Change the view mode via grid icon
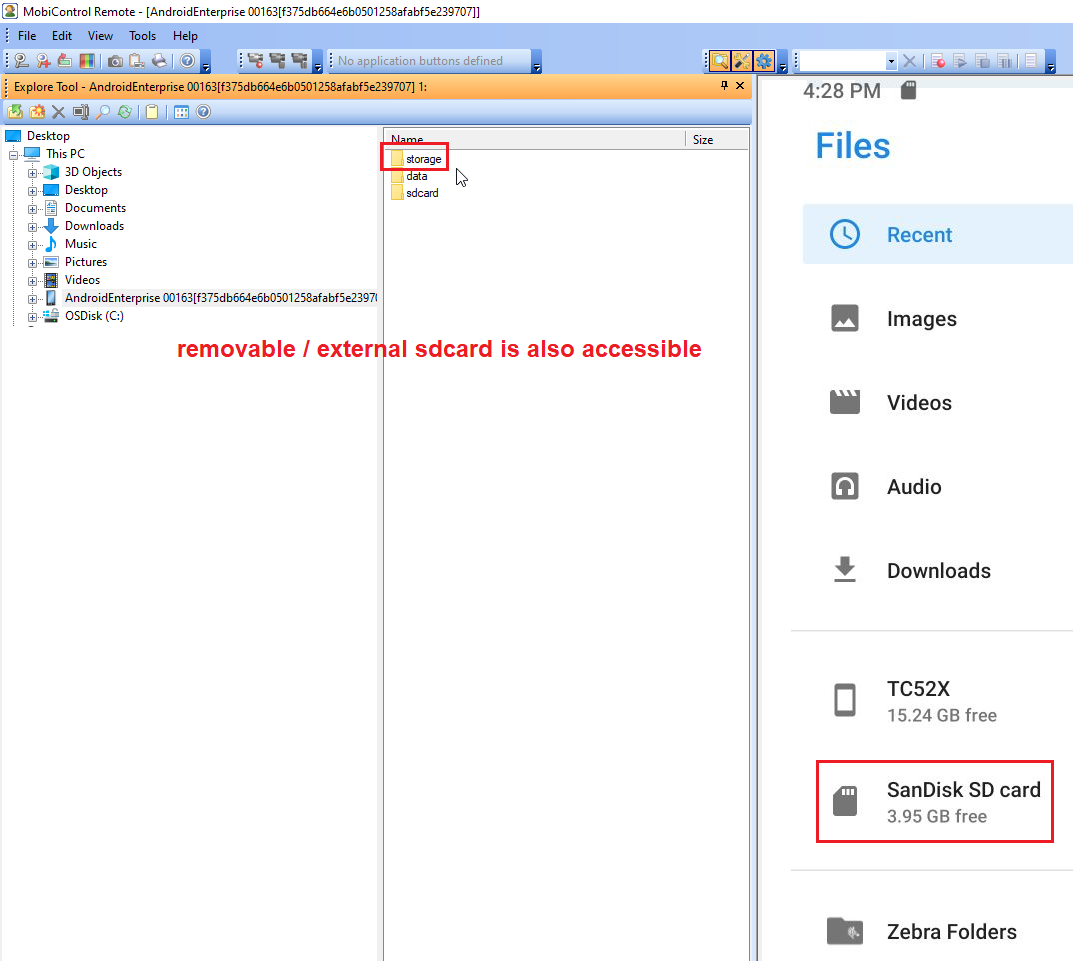 pyautogui.click(x=181, y=112)
